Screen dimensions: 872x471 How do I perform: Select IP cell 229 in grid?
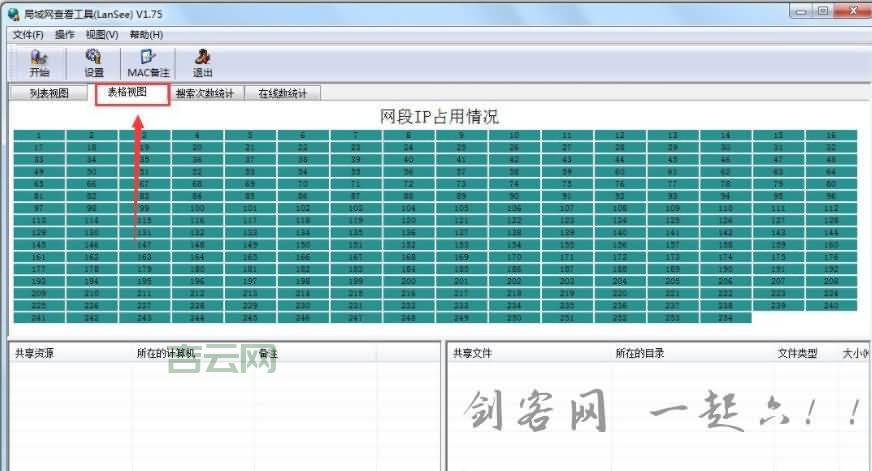250,305
